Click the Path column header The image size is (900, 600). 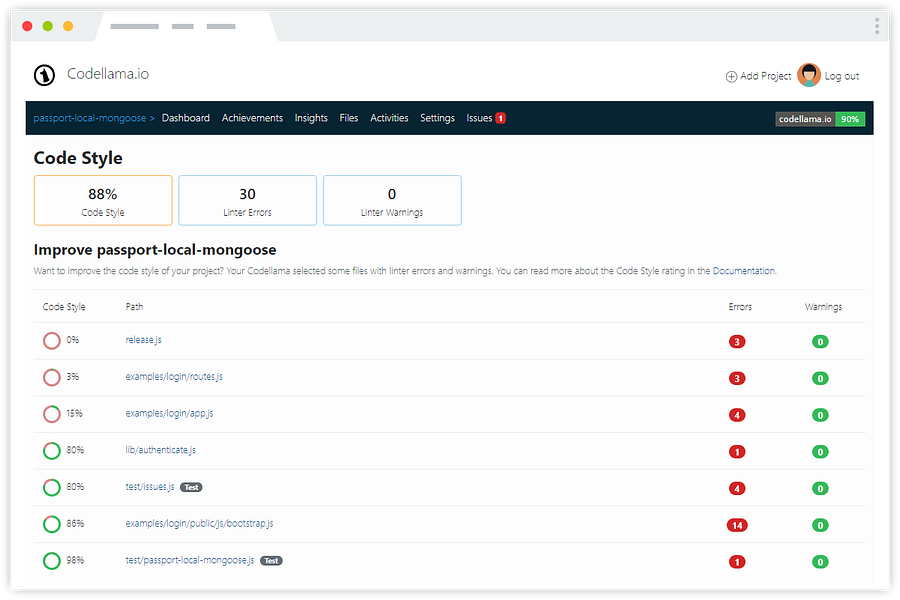(x=134, y=307)
